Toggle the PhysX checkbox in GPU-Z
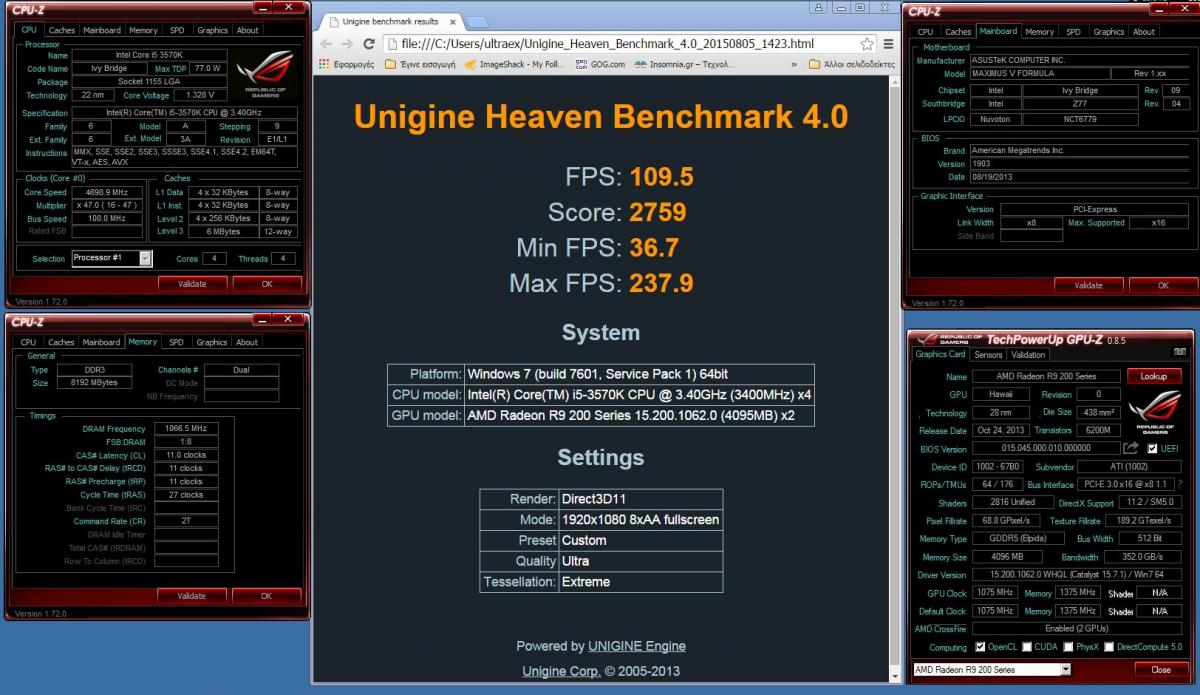 [x=1067, y=647]
